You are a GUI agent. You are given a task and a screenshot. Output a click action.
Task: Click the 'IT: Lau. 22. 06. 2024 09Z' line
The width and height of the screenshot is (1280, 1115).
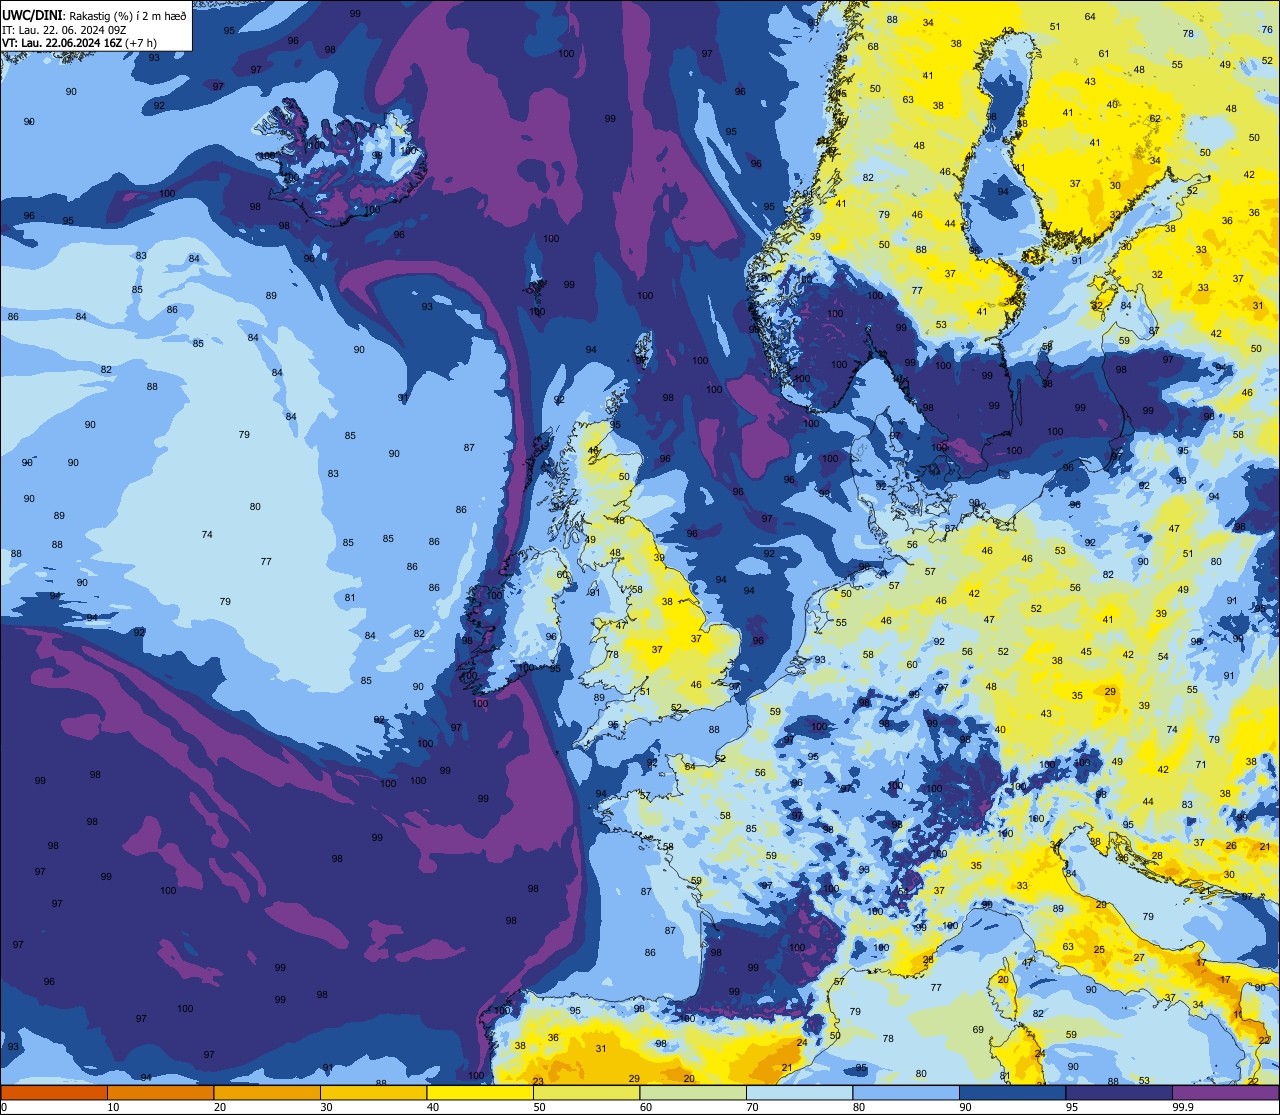[65, 30]
